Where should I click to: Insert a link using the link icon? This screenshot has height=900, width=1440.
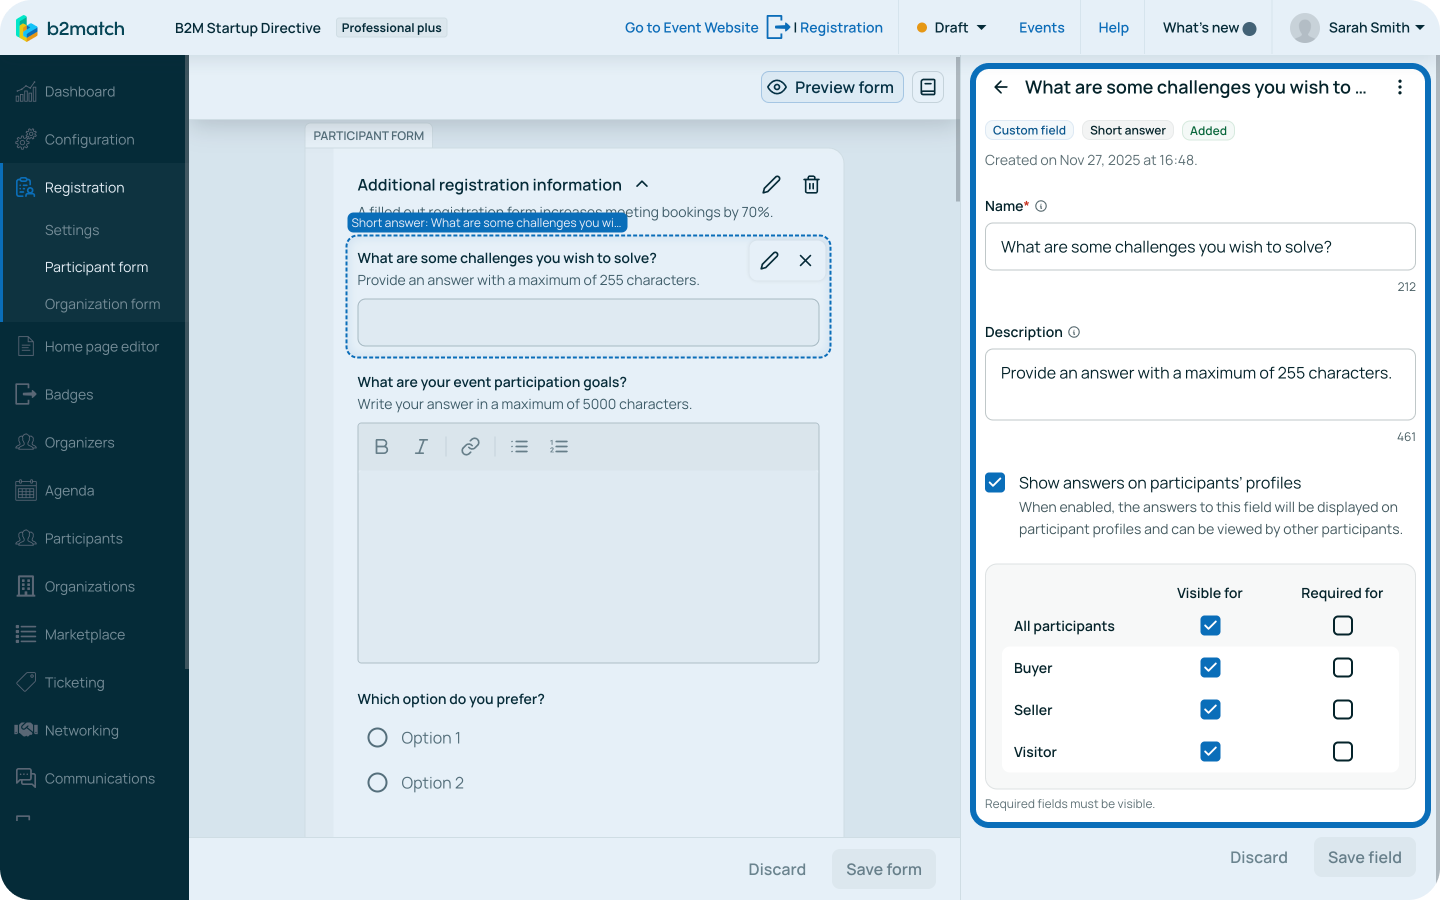click(470, 446)
